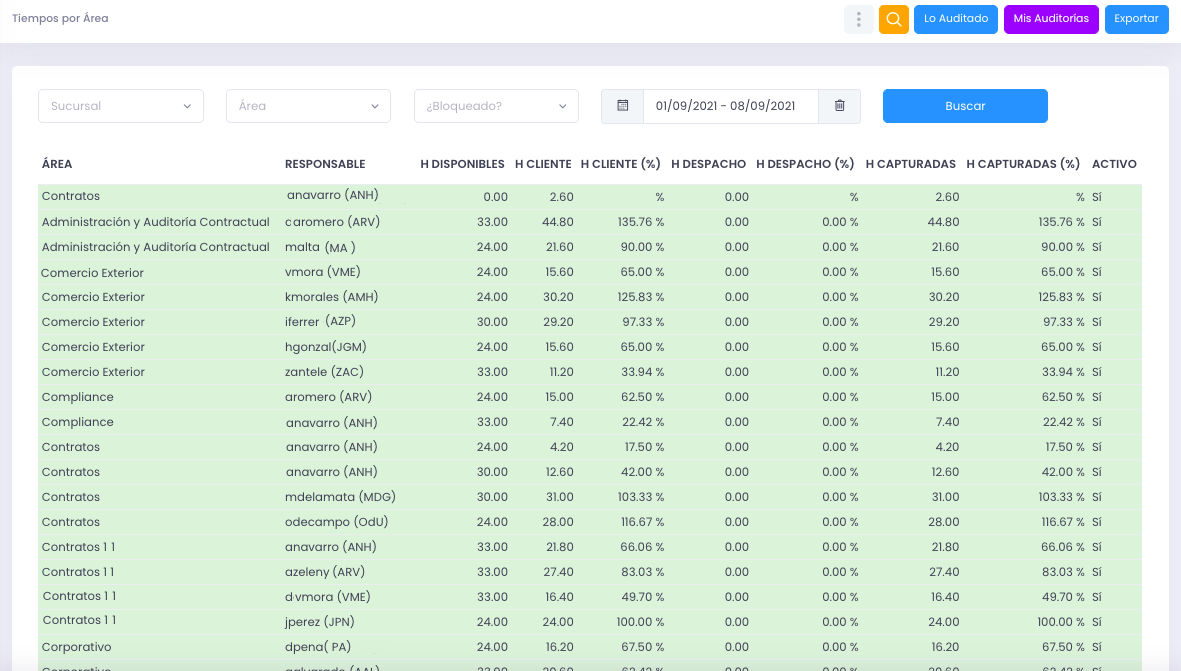This screenshot has width=1181, height=671.
Task: Sort by the ÁREA column header
Action: [x=57, y=164]
